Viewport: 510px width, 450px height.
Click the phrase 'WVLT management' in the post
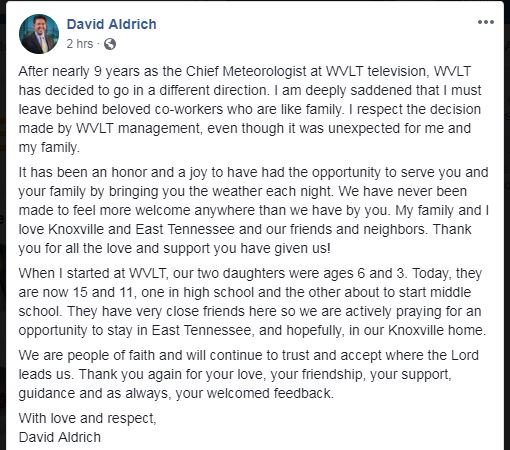[139, 129]
